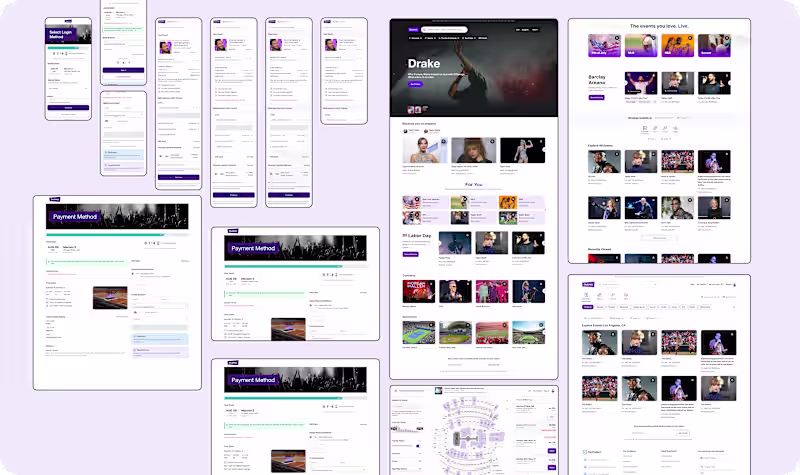Click the purple logo on the Los Angeles explore page
This screenshot has width=800, height=475.
tap(588, 284)
